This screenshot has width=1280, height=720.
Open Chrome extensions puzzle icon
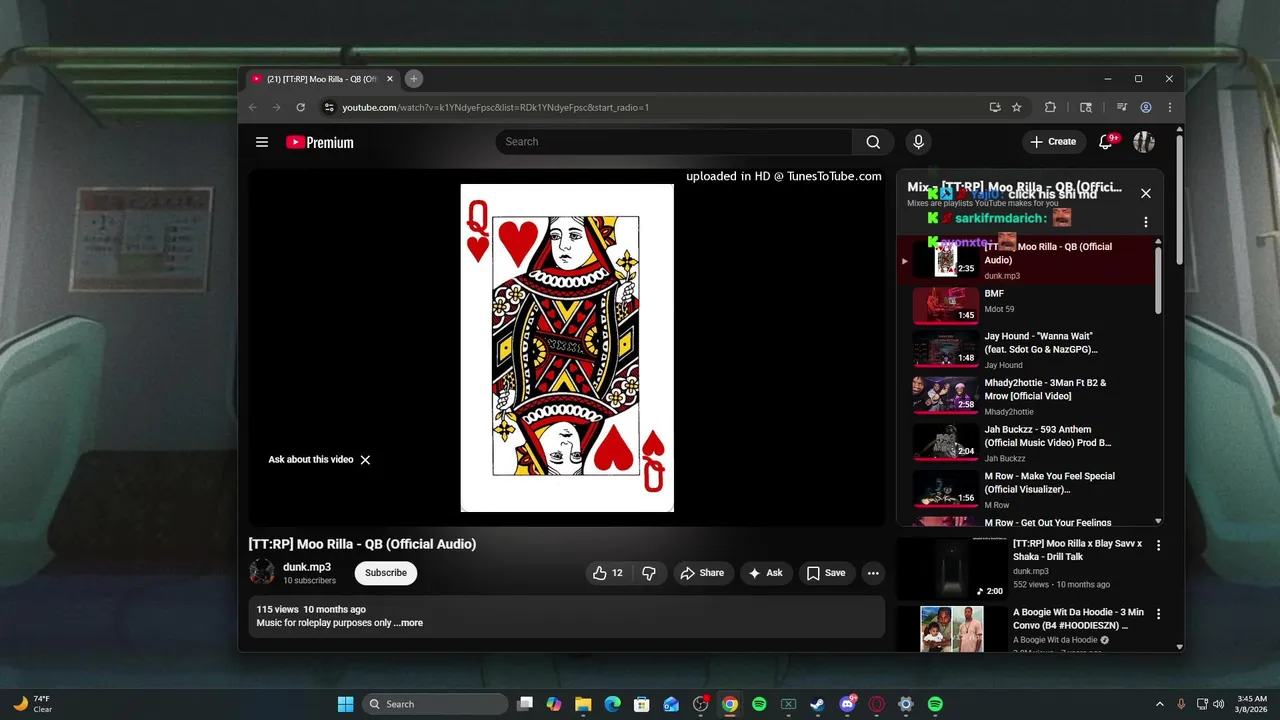(x=1050, y=107)
